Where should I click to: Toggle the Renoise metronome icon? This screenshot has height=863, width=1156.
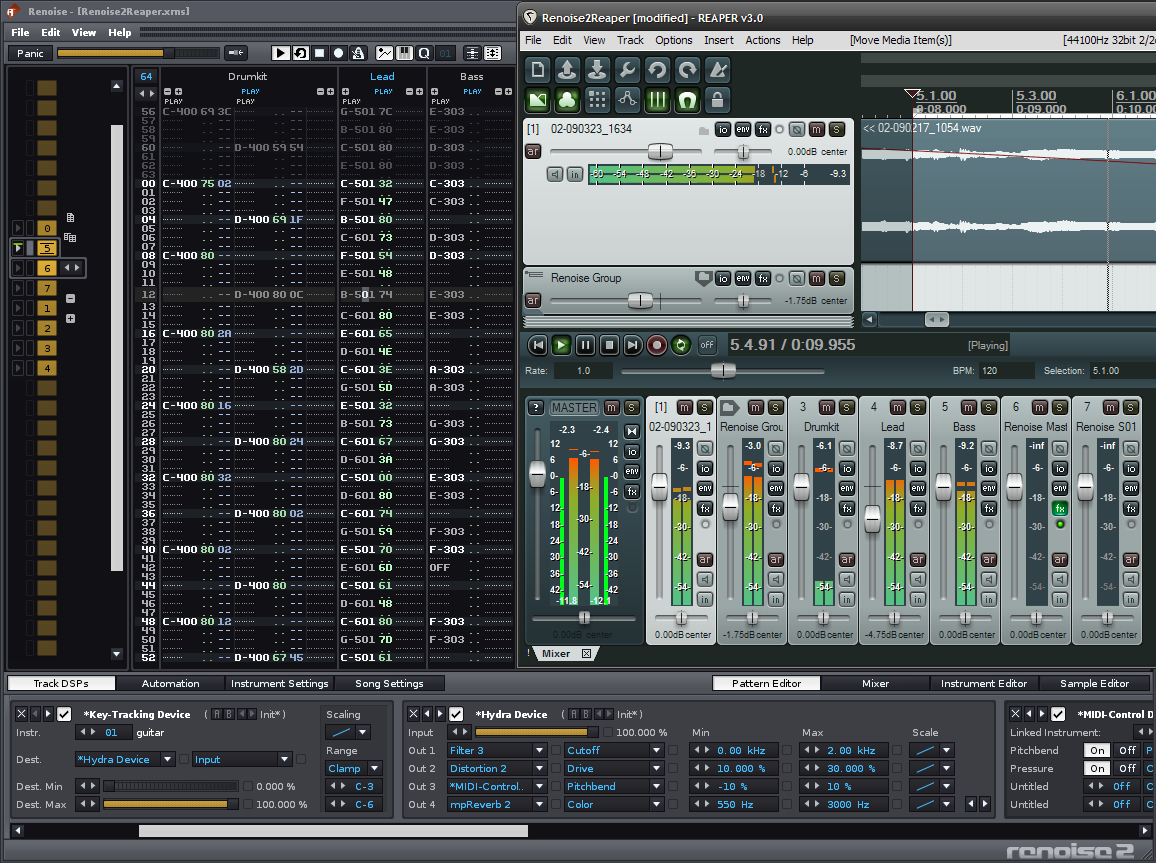pos(358,53)
